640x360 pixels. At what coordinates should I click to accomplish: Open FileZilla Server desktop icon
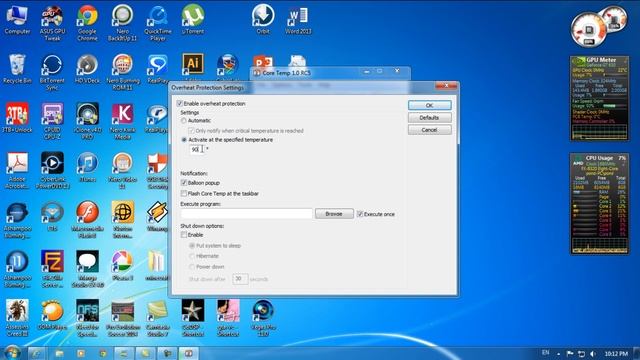pyautogui.click(x=52, y=269)
